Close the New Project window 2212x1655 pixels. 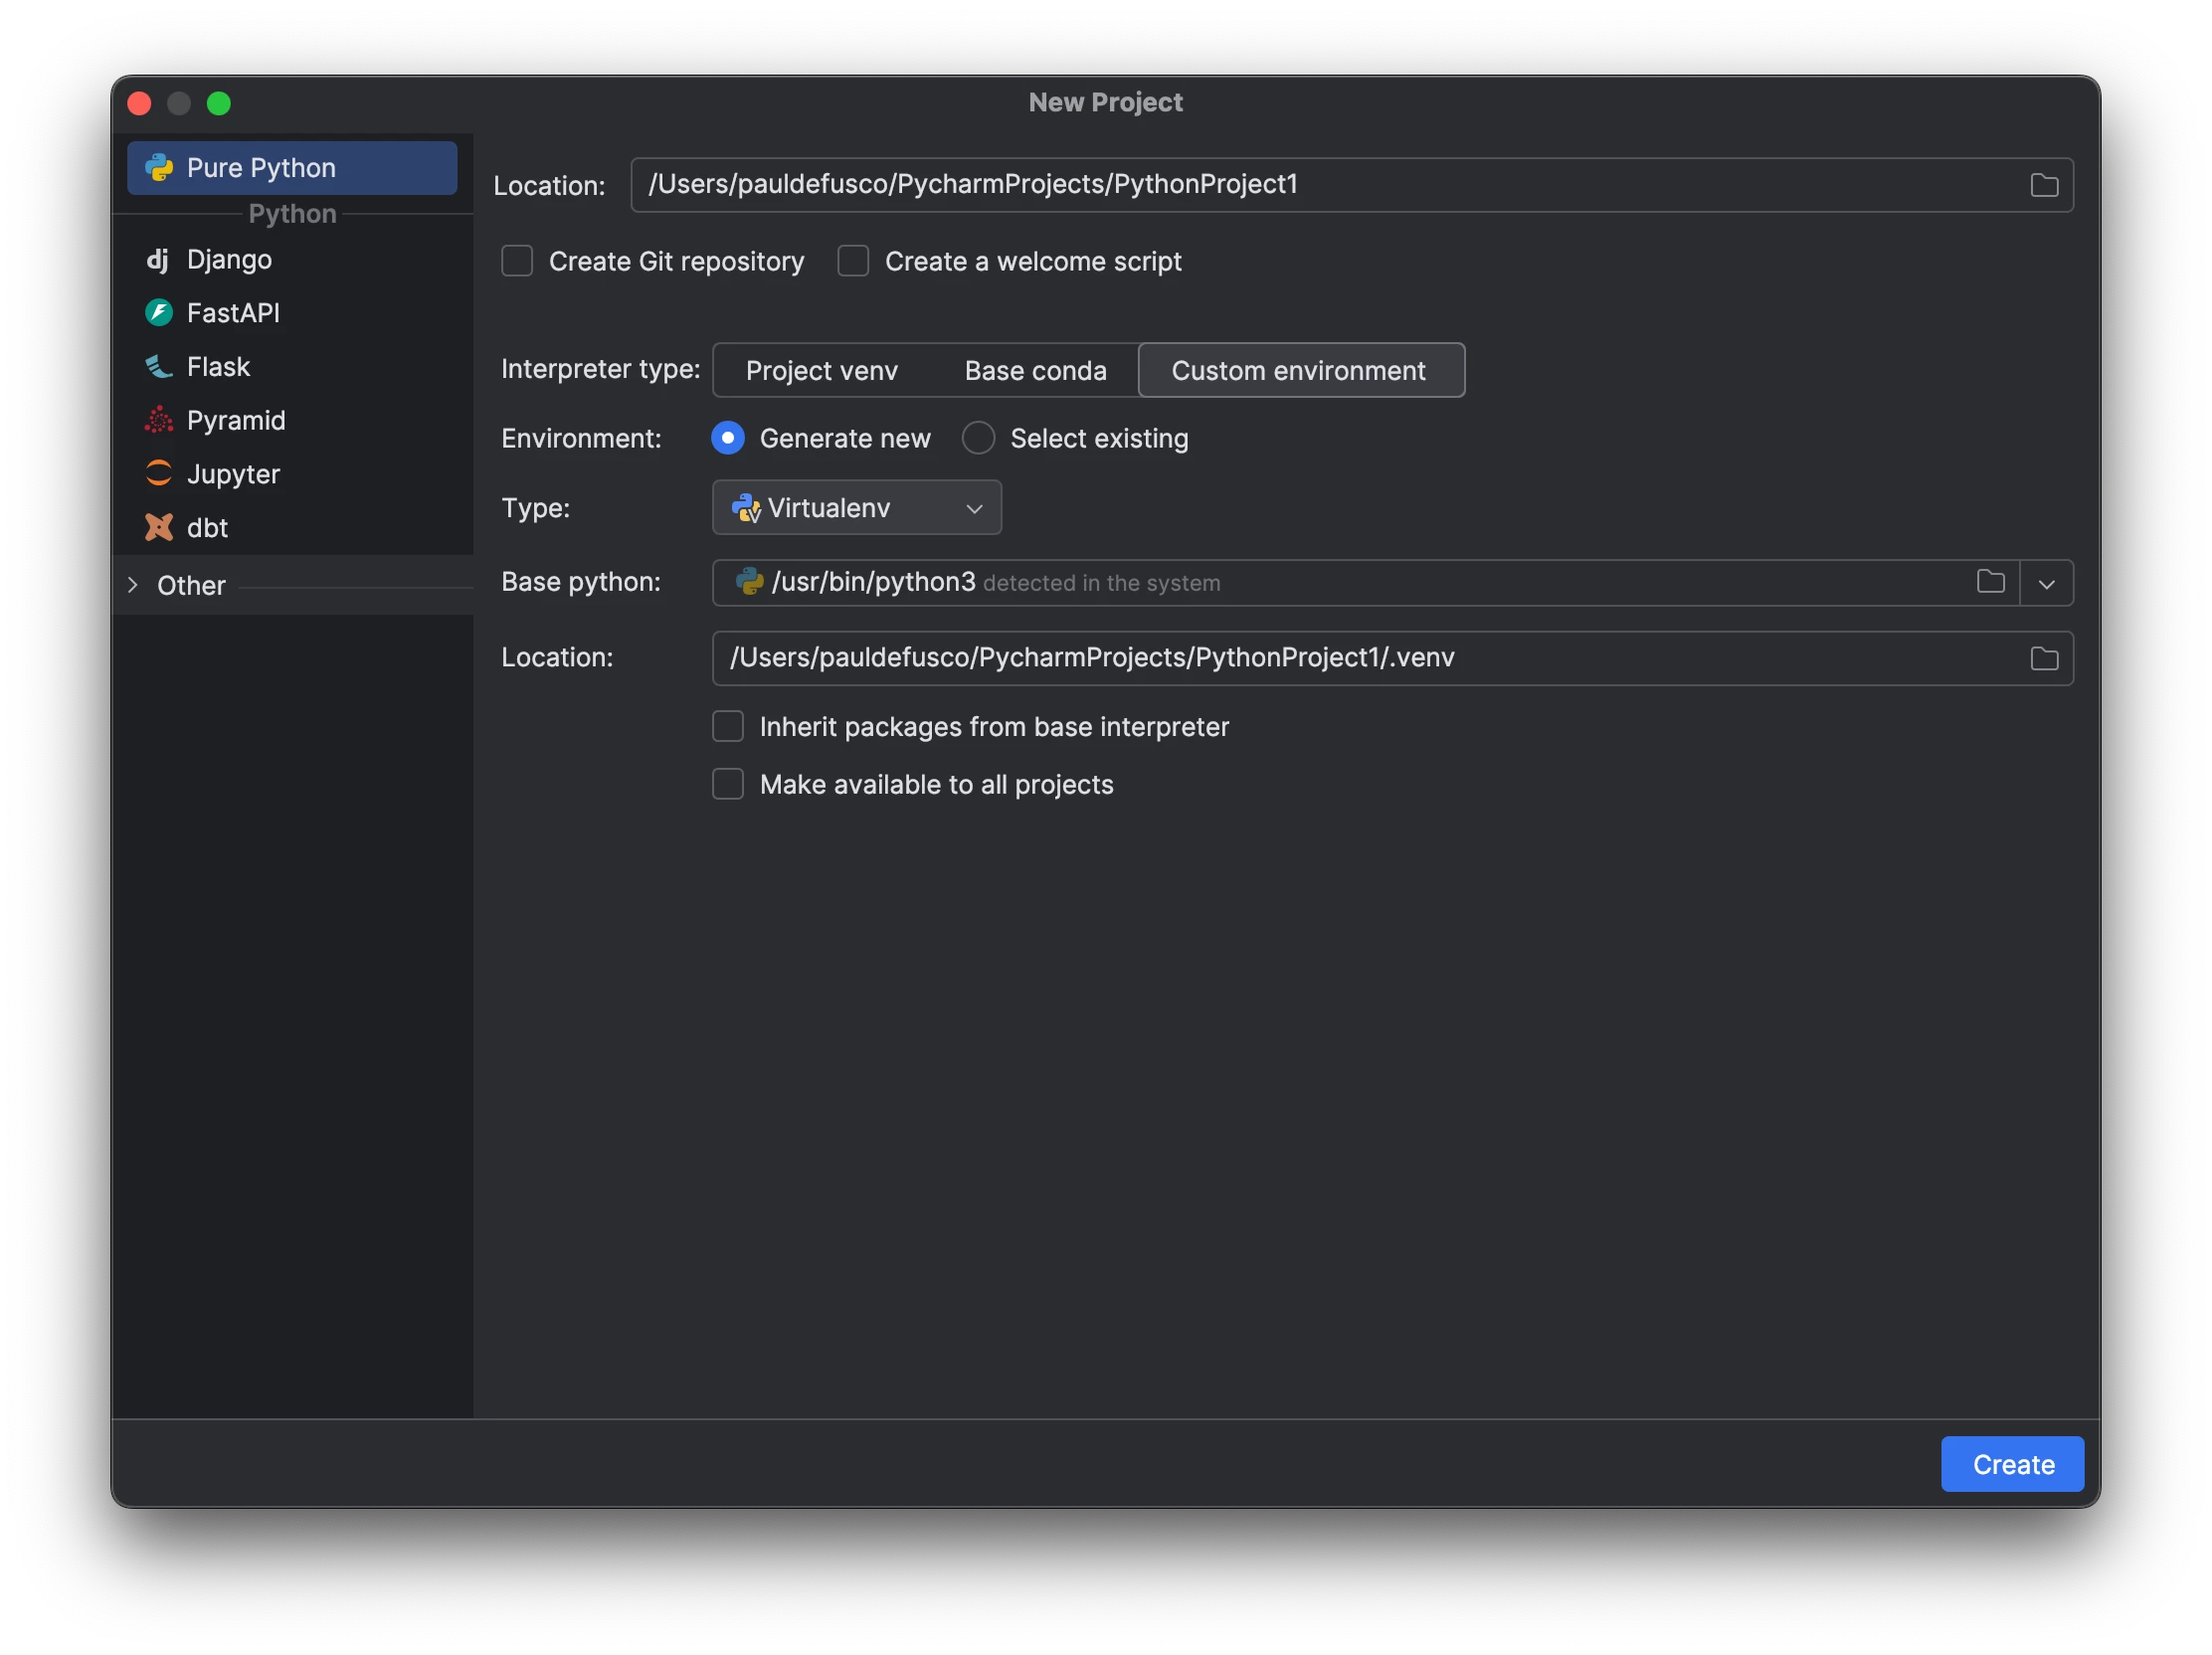click(140, 104)
